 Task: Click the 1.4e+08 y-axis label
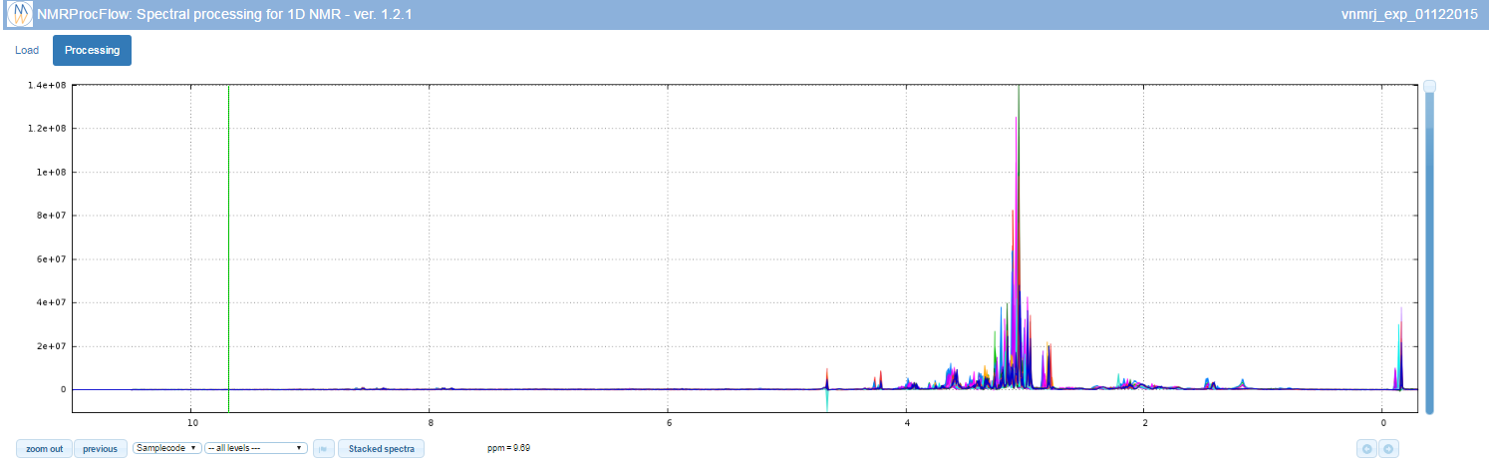(49, 85)
